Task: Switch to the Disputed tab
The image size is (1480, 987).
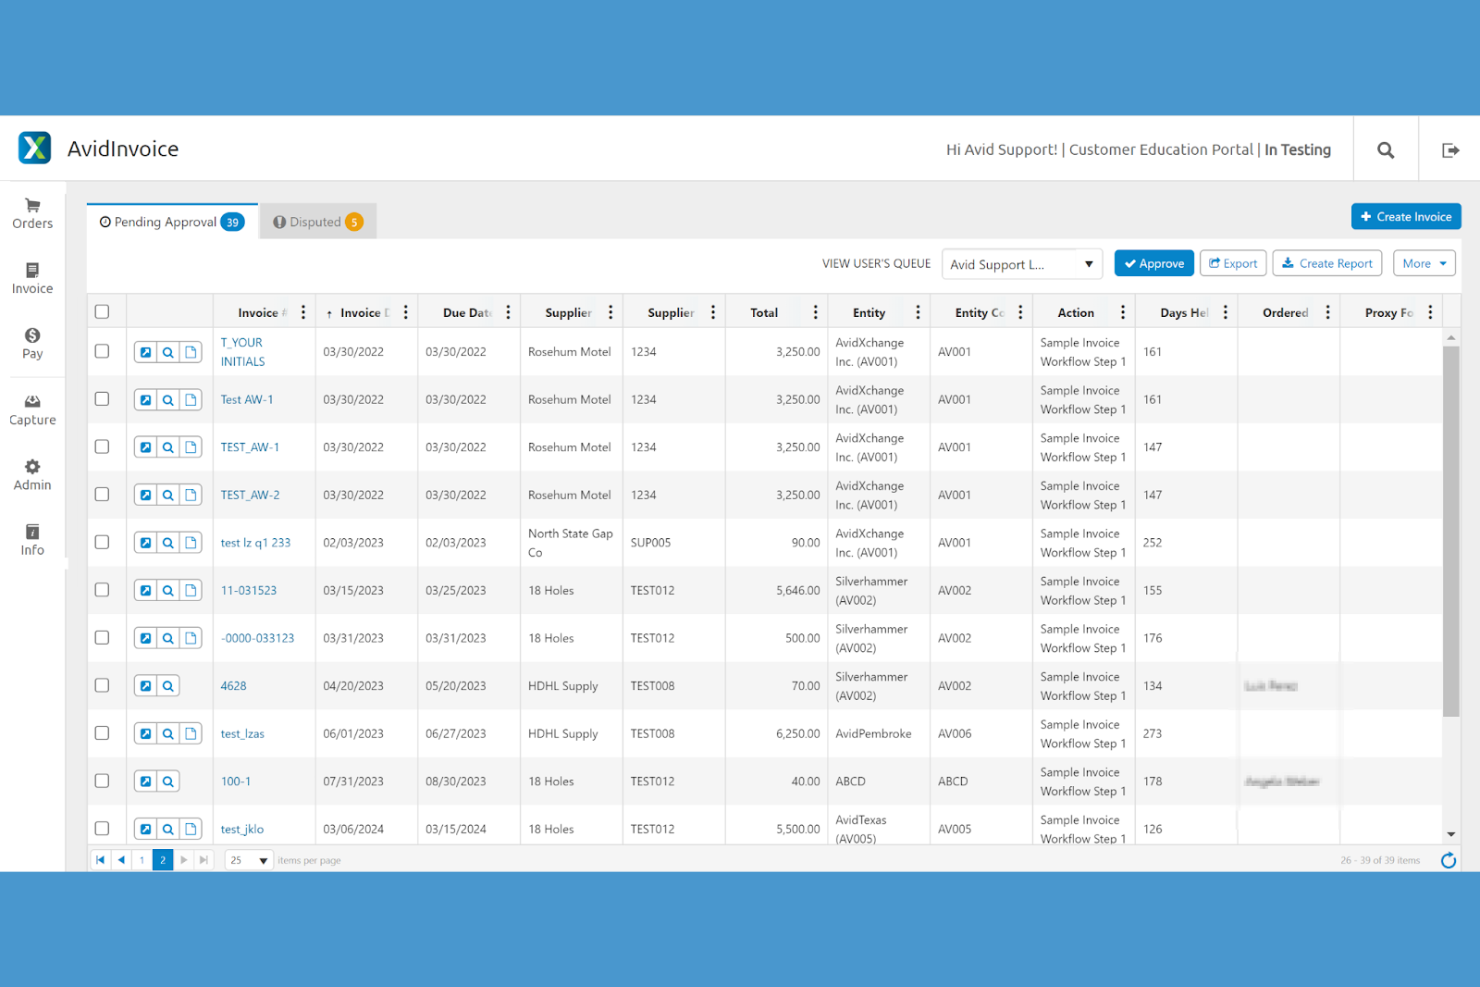Action: tap(317, 221)
